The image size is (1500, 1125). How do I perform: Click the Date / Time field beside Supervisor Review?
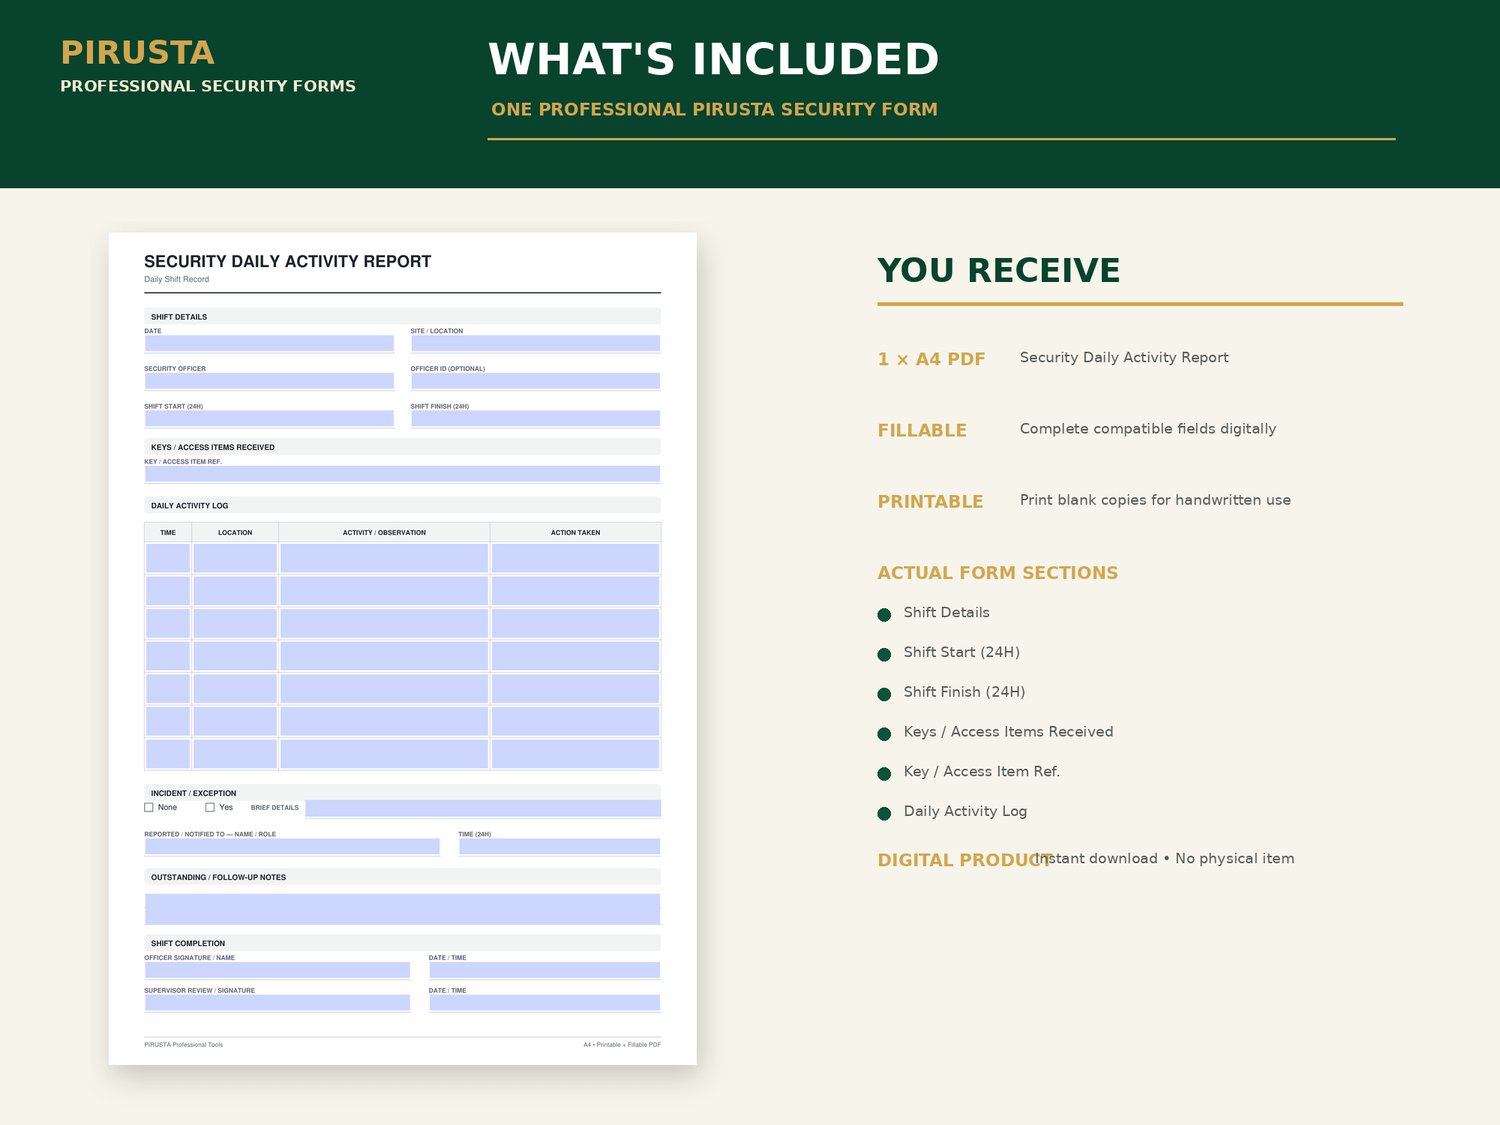tap(545, 1003)
